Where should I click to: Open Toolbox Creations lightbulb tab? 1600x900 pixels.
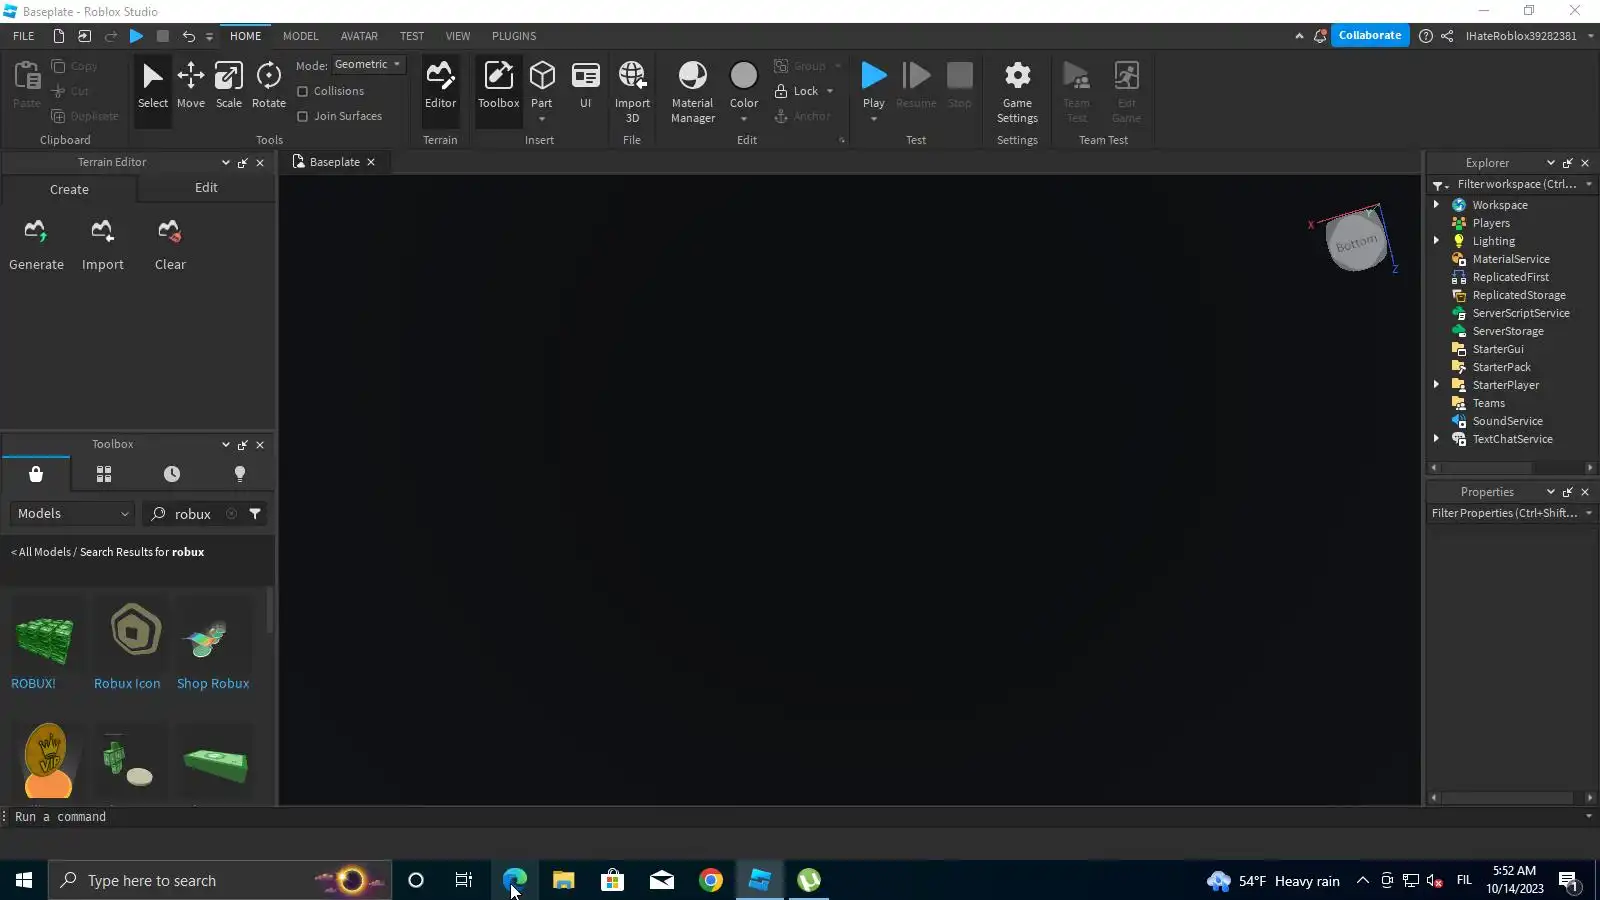click(x=240, y=474)
